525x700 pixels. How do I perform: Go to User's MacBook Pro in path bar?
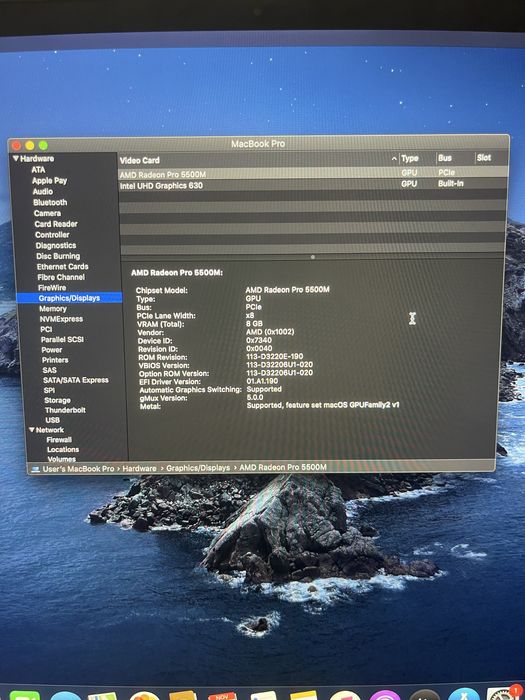[78, 469]
